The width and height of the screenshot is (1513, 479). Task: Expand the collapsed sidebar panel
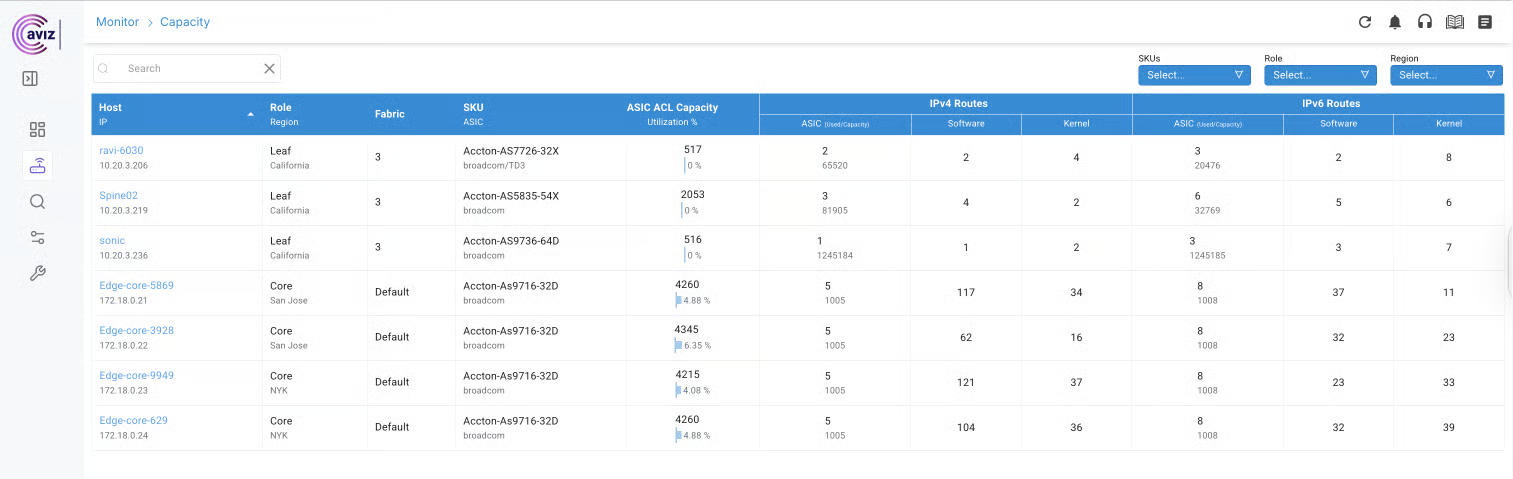[30, 78]
